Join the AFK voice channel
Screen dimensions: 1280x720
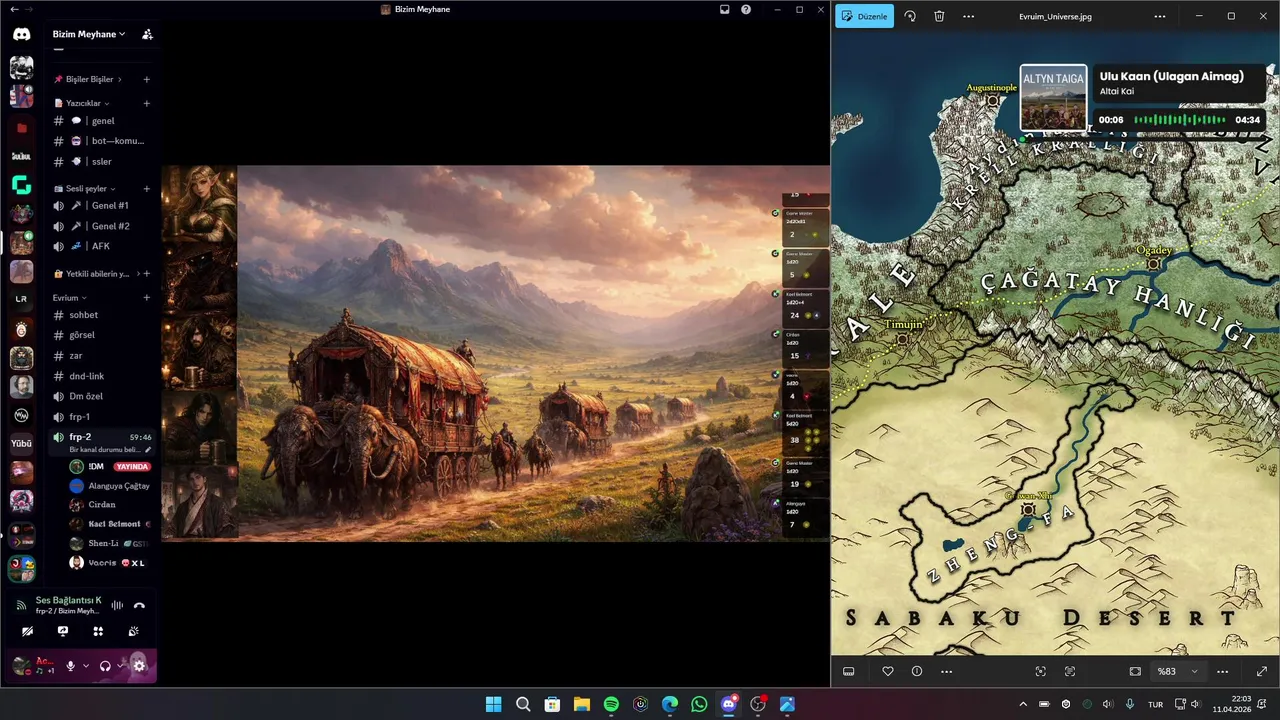click(x=102, y=246)
